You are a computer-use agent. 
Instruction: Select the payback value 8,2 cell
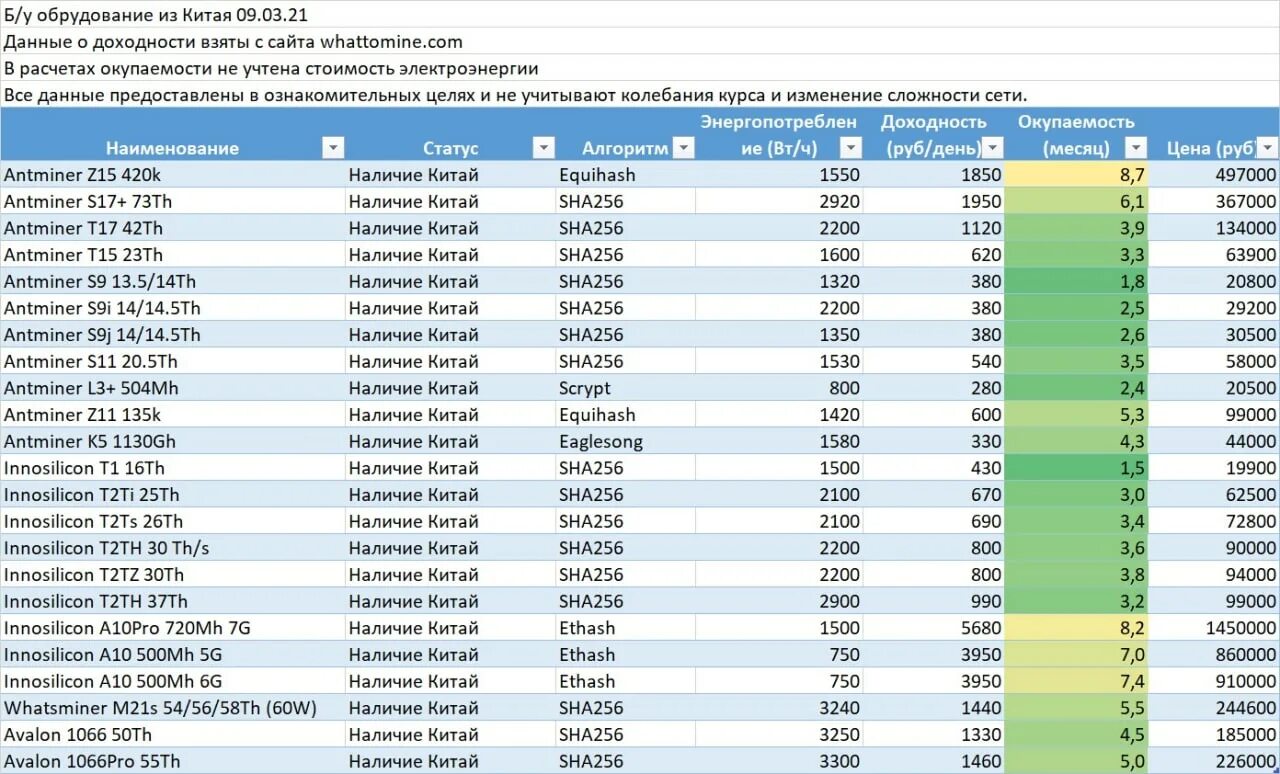[x=1076, y=628]
